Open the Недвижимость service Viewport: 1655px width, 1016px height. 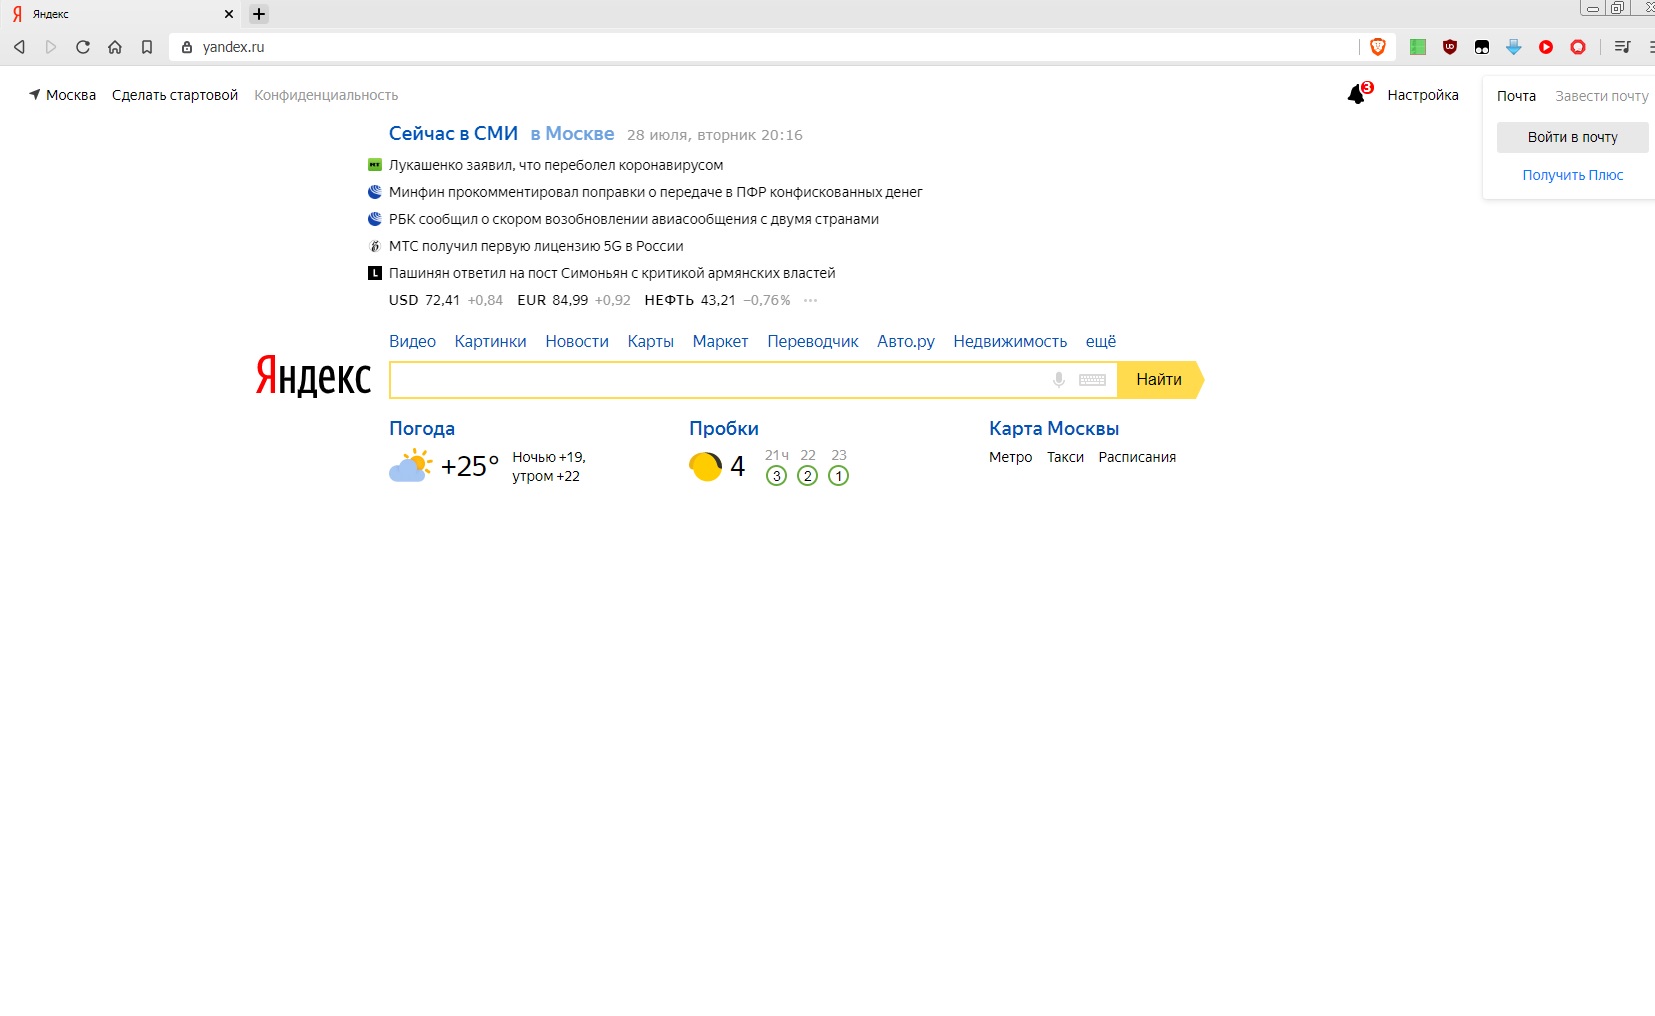click(x=1010, y=341)
